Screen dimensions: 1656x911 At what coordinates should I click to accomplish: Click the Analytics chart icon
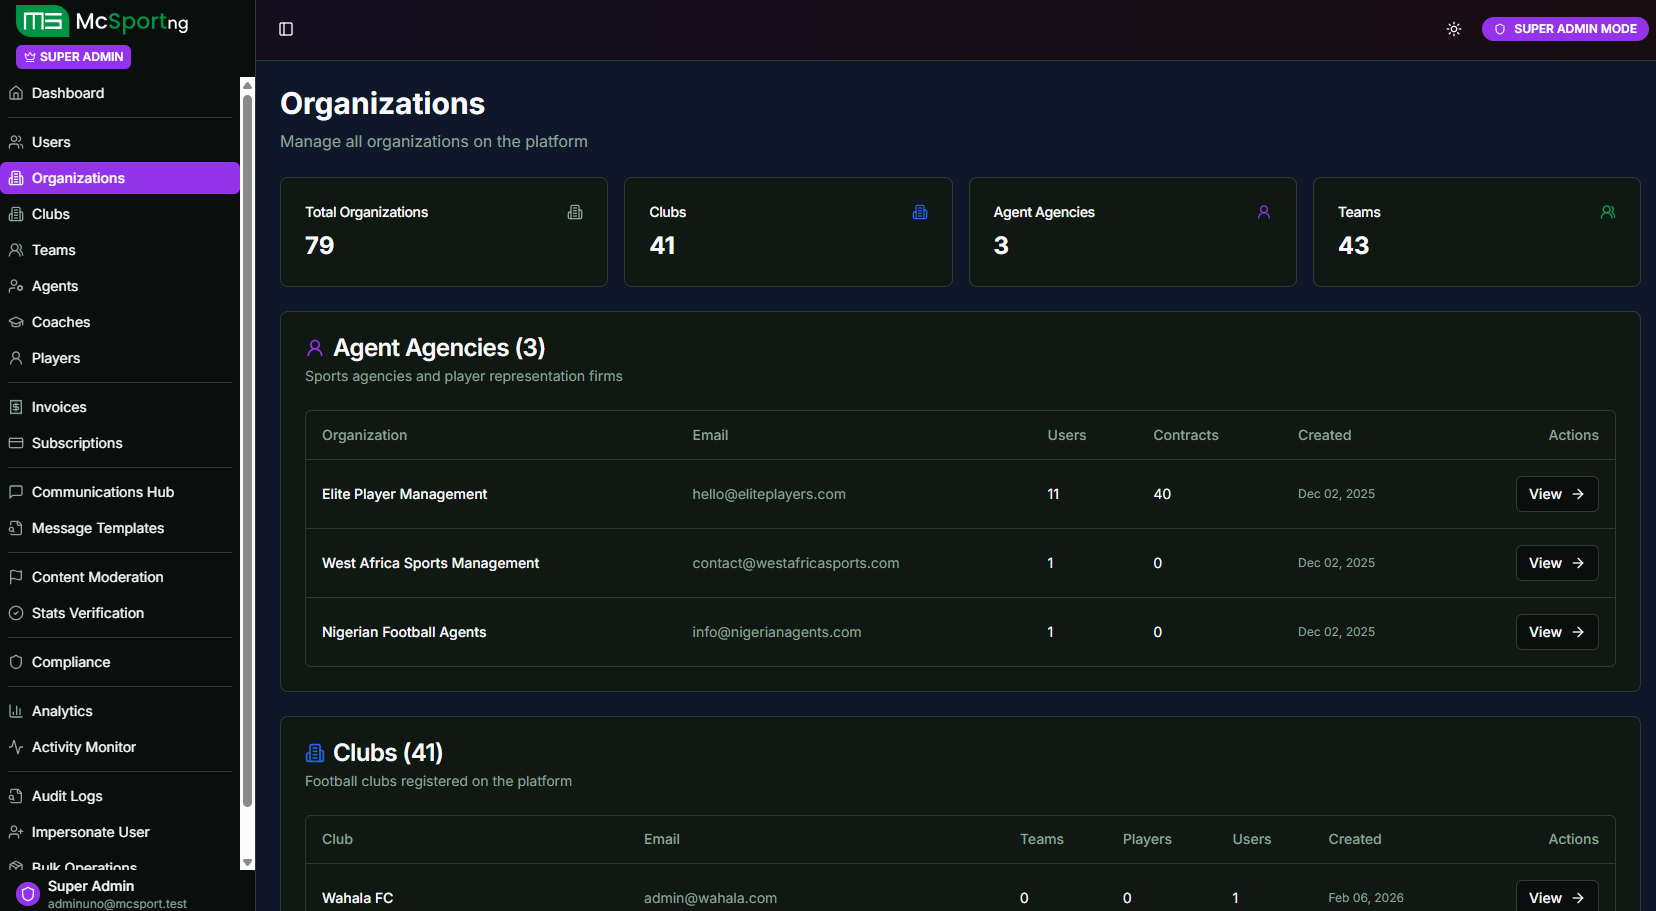16,711
